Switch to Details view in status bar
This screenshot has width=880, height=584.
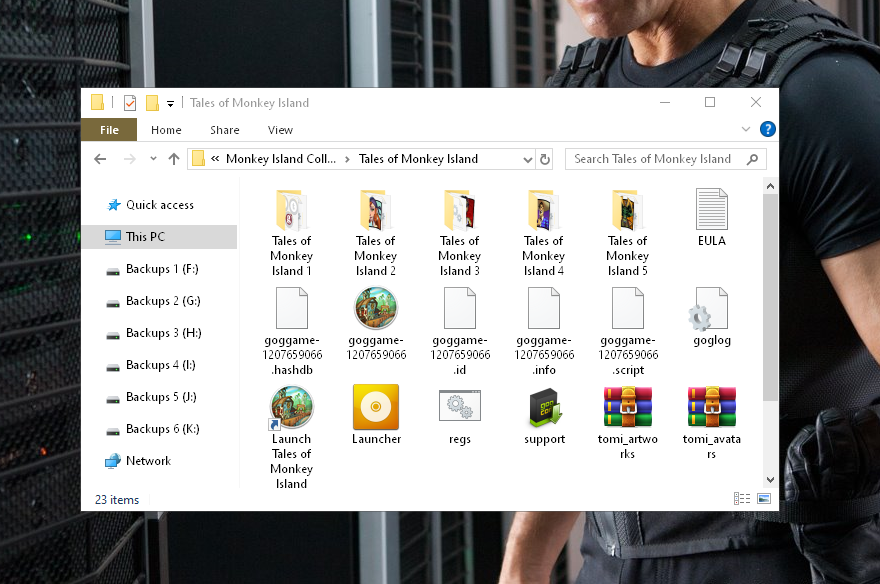(742, 499)
